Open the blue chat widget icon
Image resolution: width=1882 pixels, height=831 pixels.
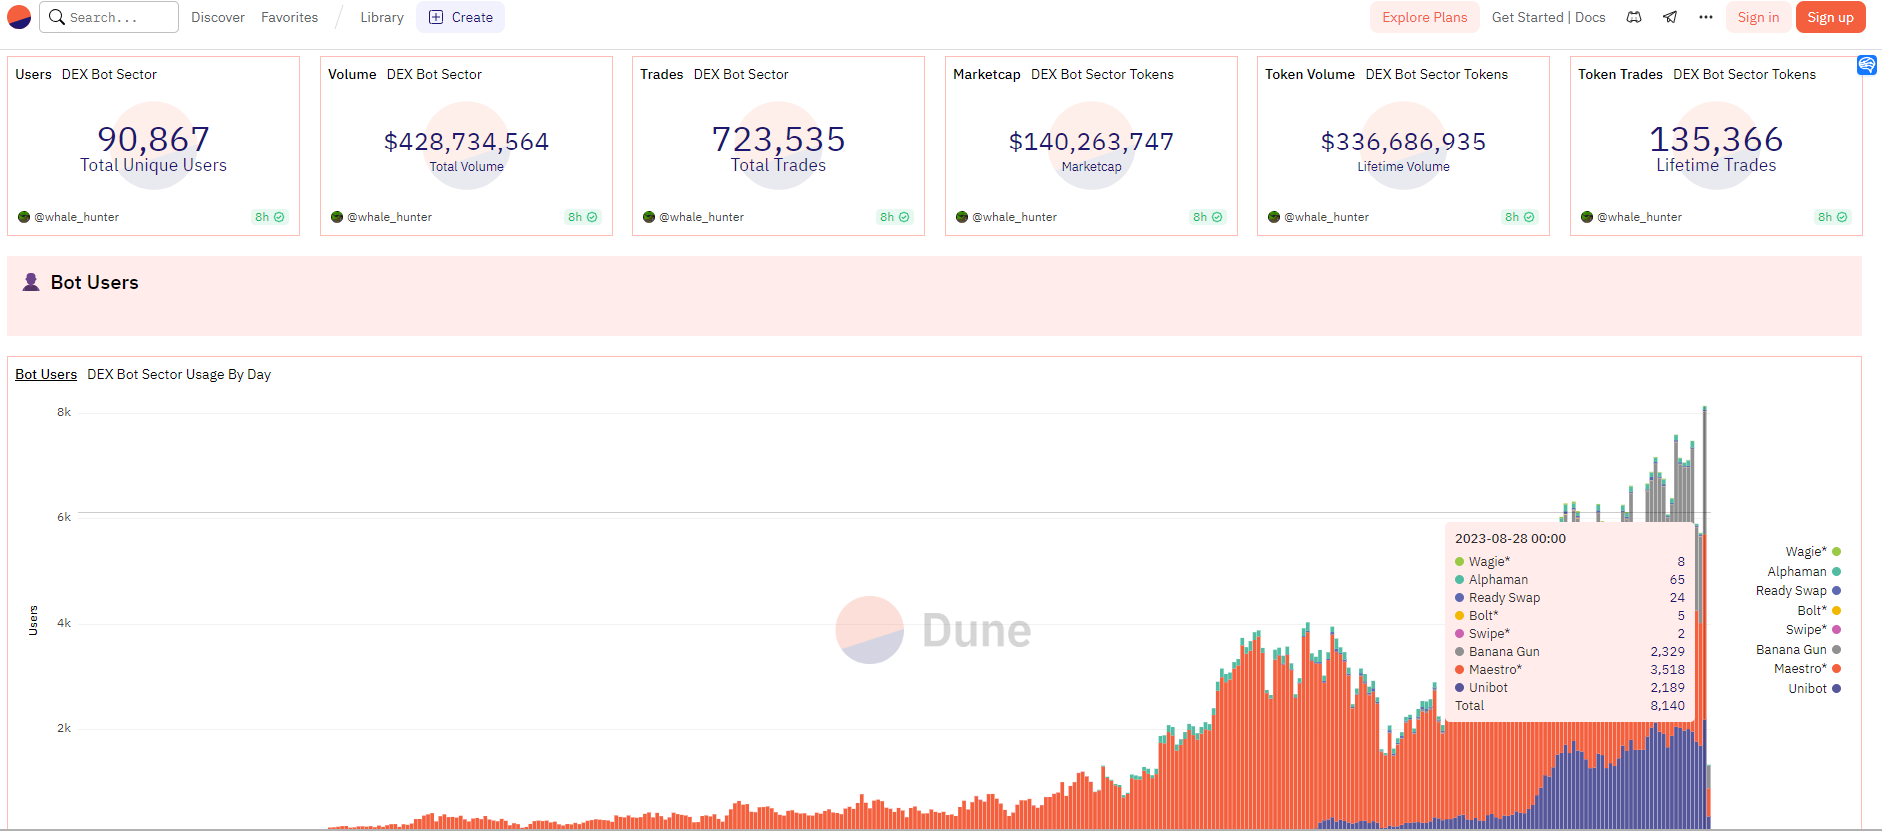coord(1866,65)
